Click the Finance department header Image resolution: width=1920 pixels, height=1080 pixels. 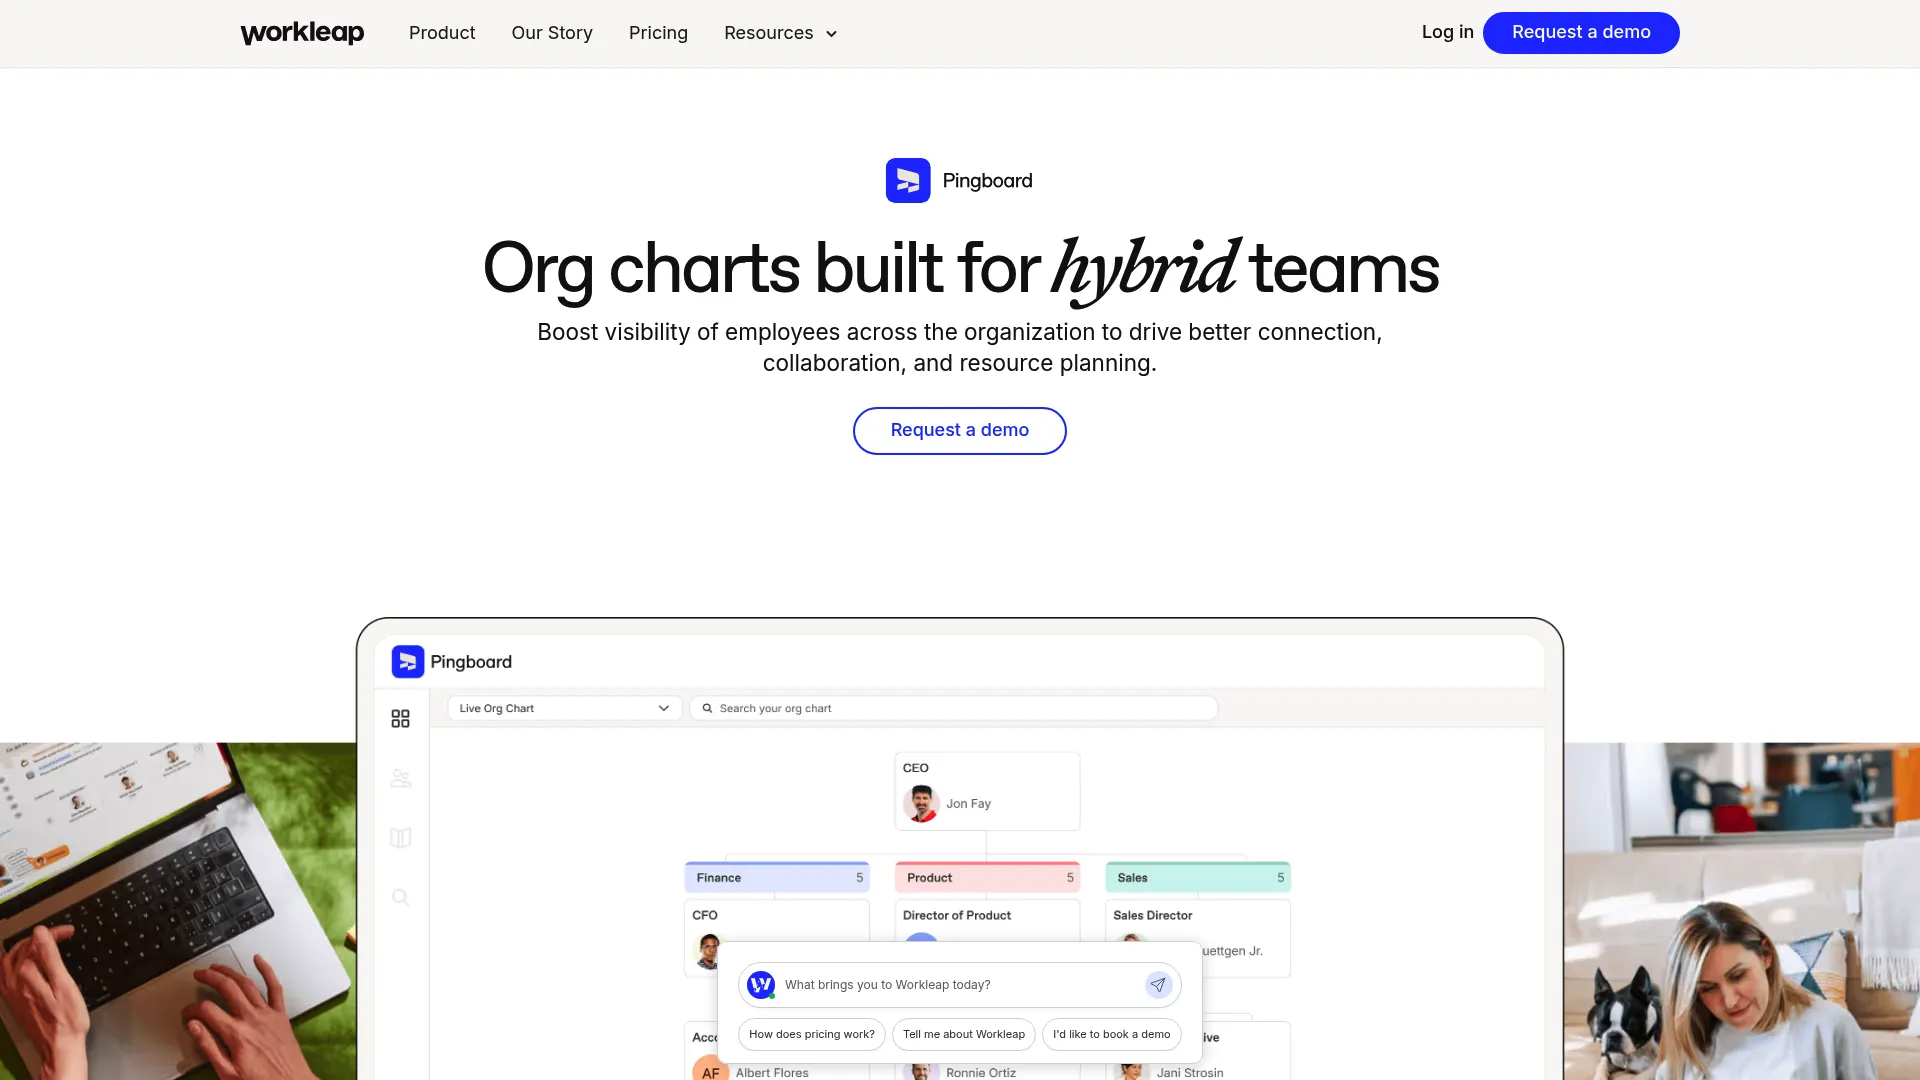(777, 877)
